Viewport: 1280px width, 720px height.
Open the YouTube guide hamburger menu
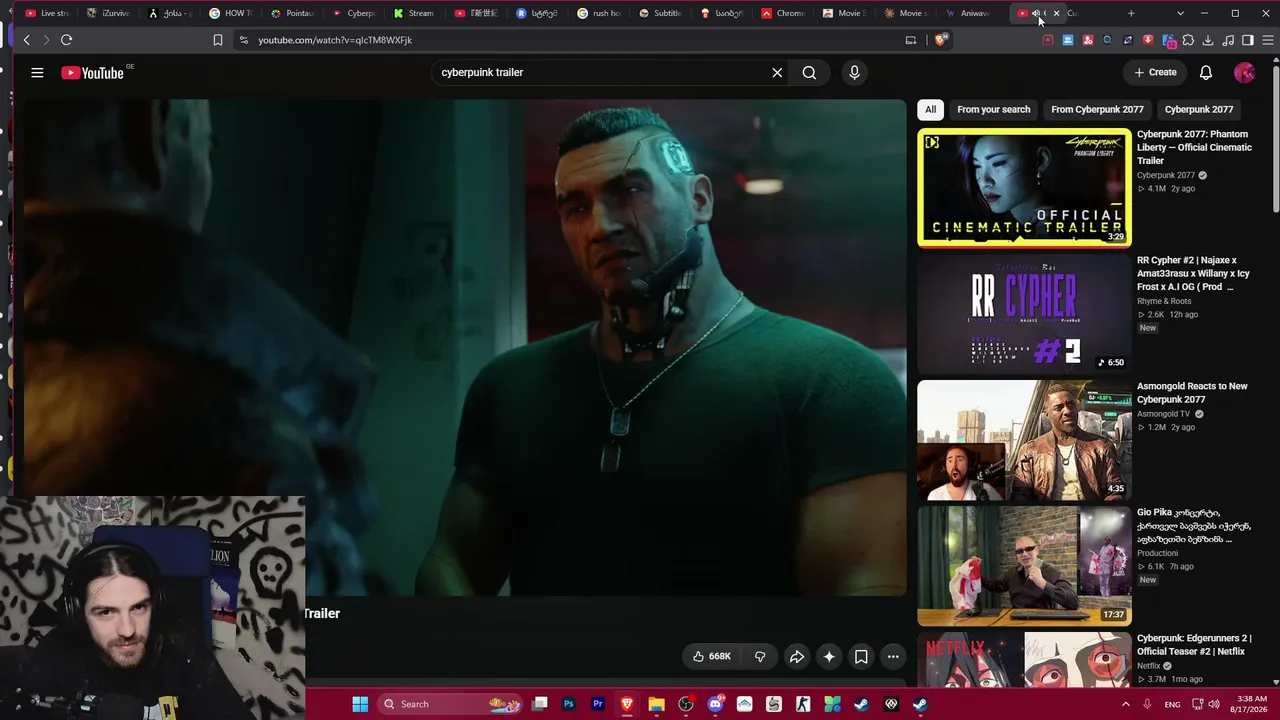coord(37,72)
